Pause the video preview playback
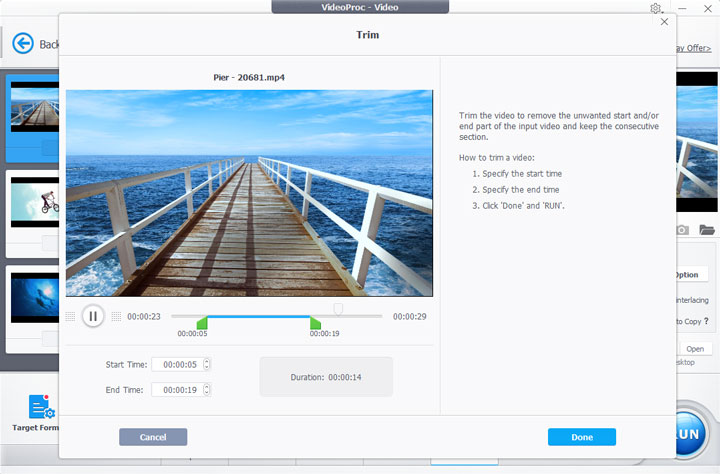 [x=93, y=316]
